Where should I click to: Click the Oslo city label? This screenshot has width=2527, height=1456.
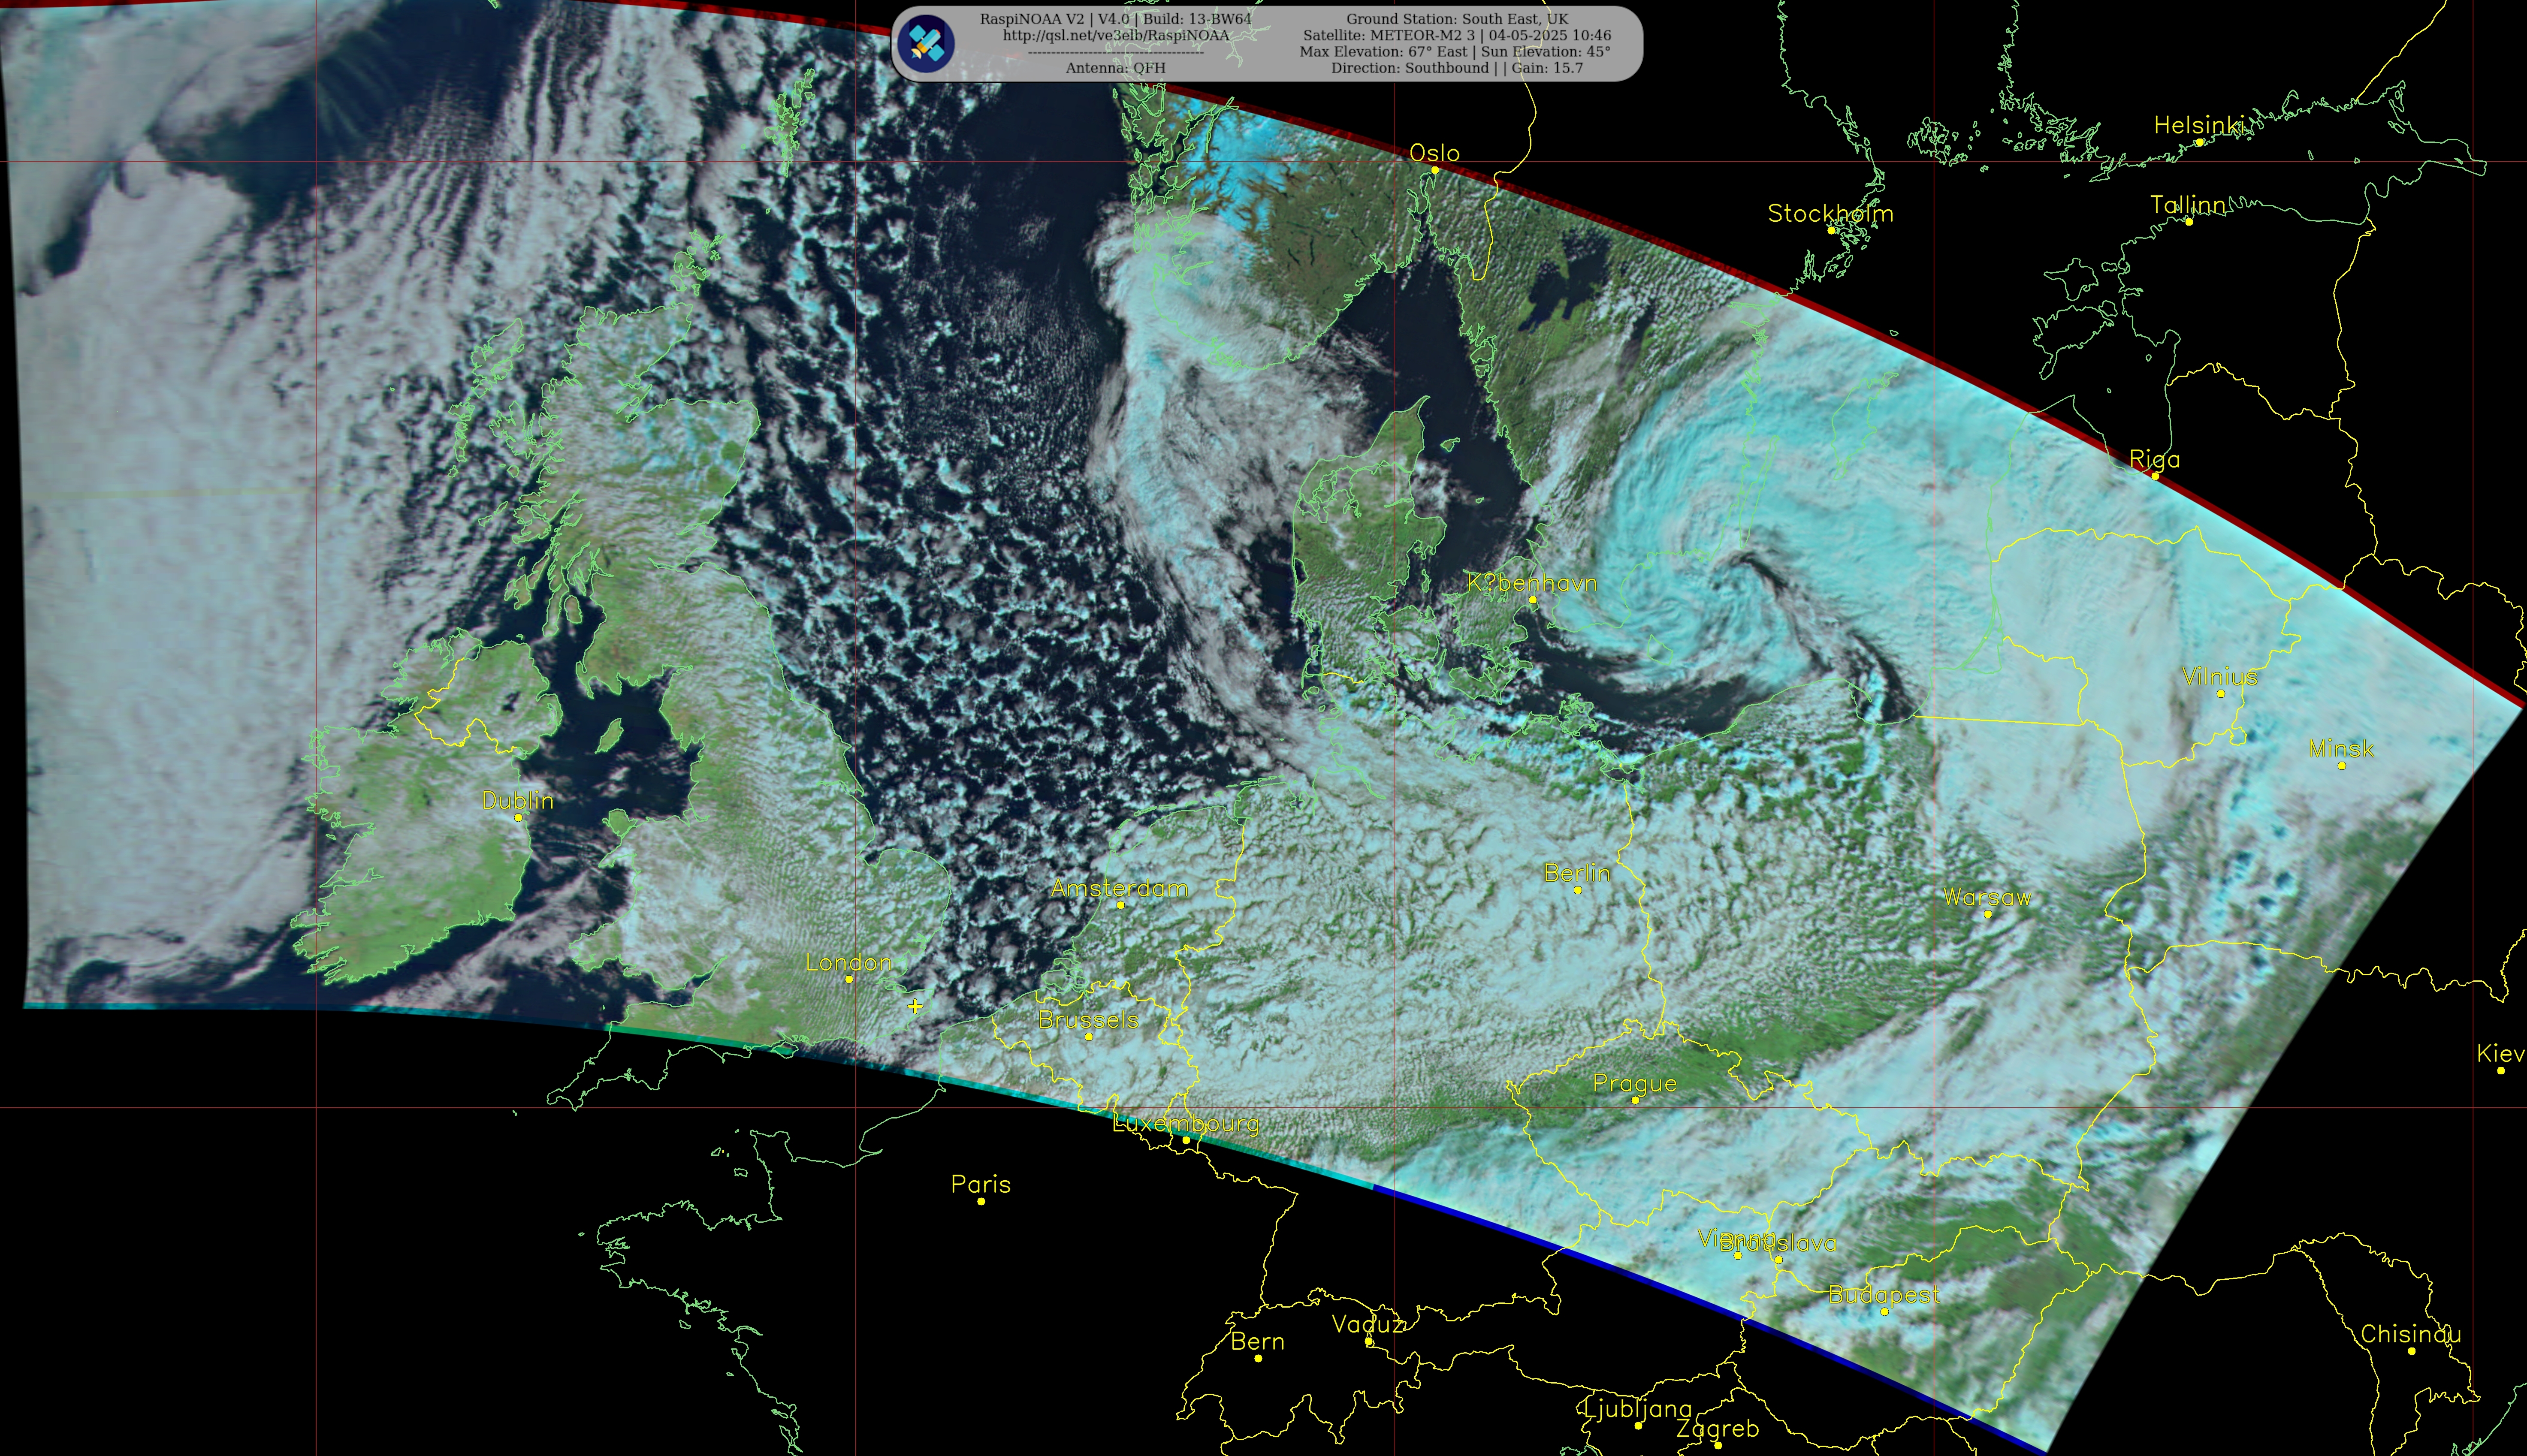click(1434, 153)
